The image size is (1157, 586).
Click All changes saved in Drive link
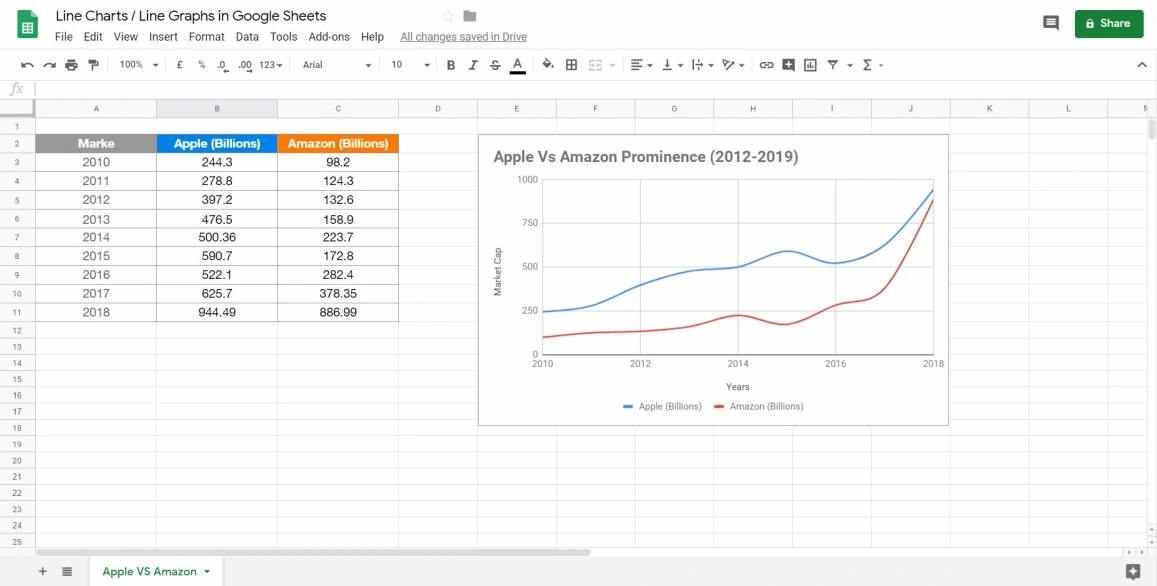(x=463, y=37)
